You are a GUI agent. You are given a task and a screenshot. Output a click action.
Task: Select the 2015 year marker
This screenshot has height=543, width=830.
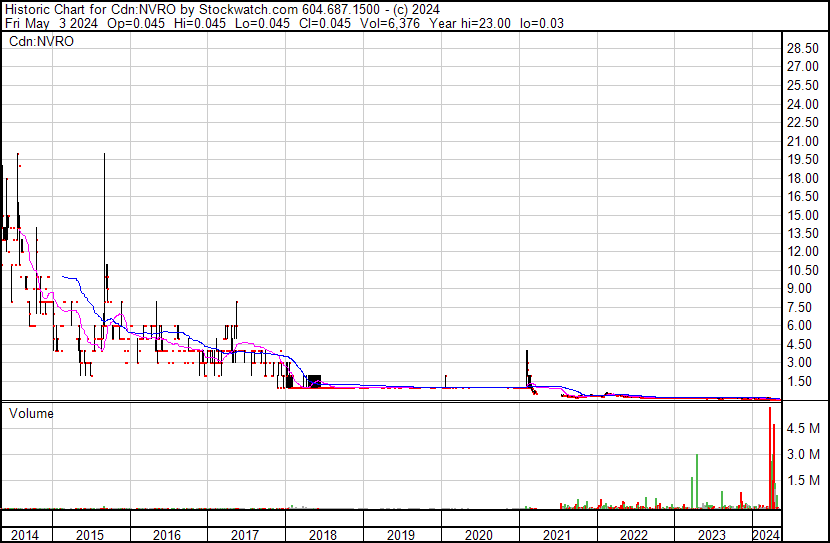[x=91, y=535]
